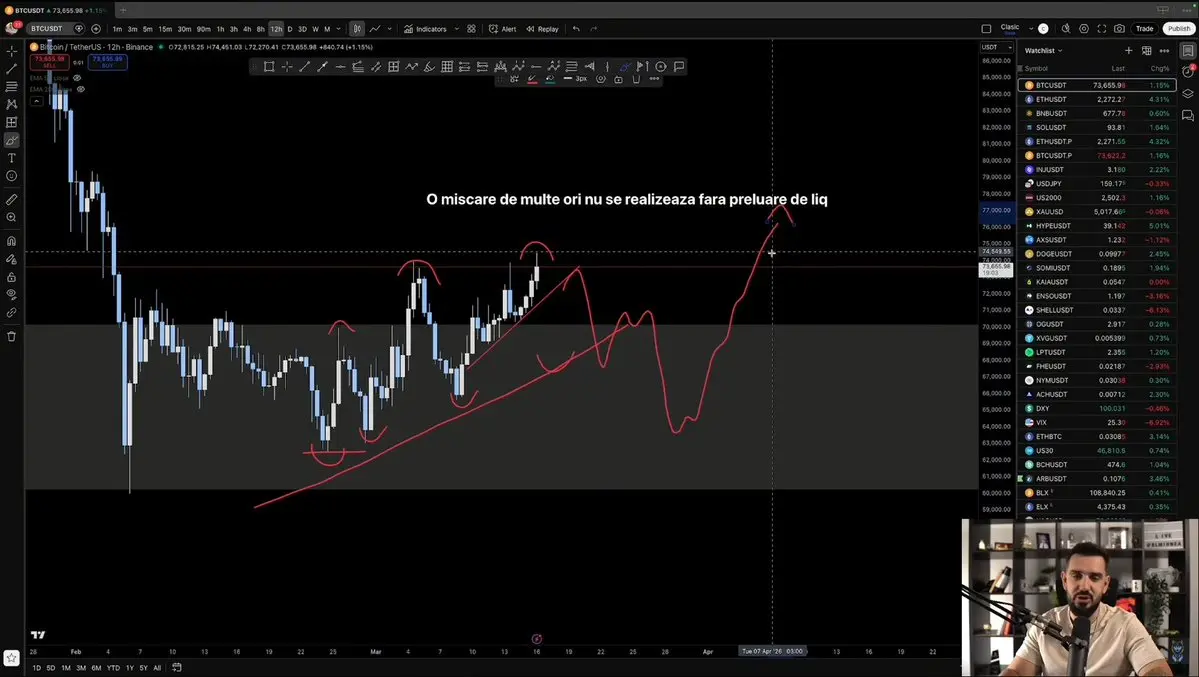Select the zoom in tool
1199x677 pixels.
11,217
